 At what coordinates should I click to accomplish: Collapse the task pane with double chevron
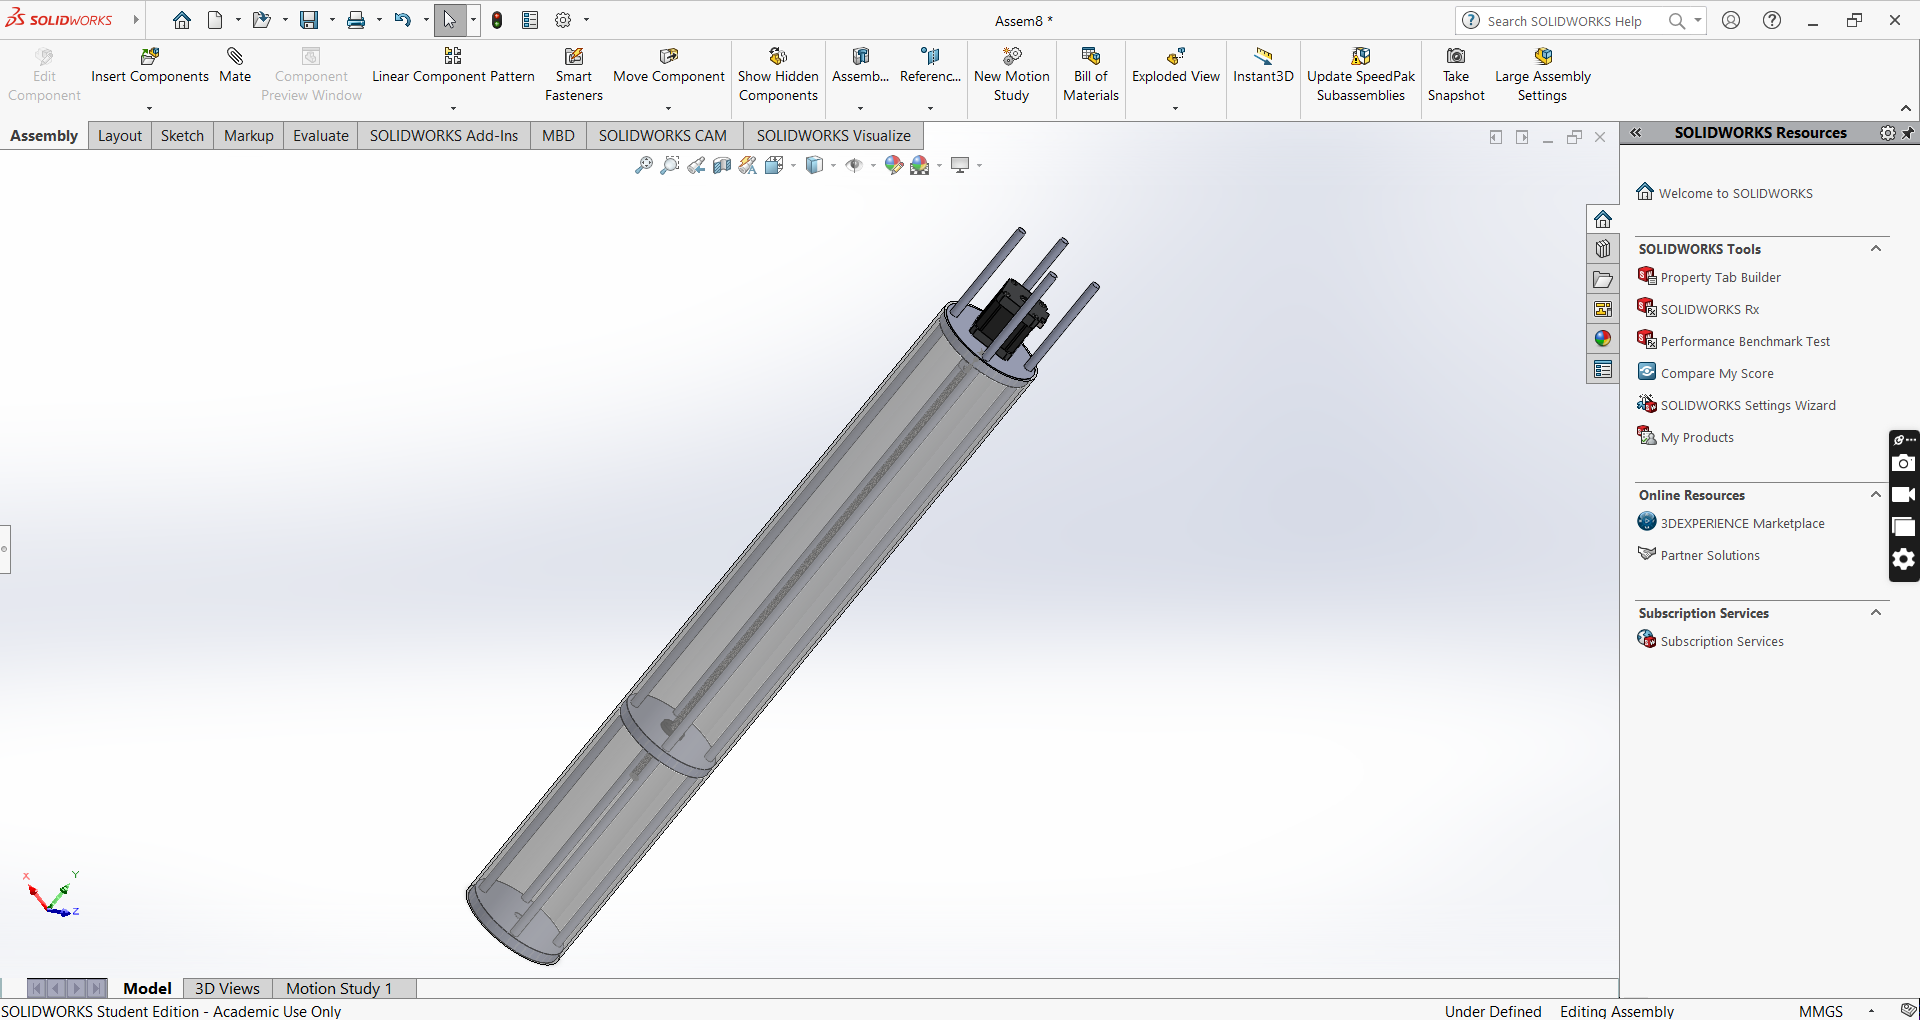1636,133
